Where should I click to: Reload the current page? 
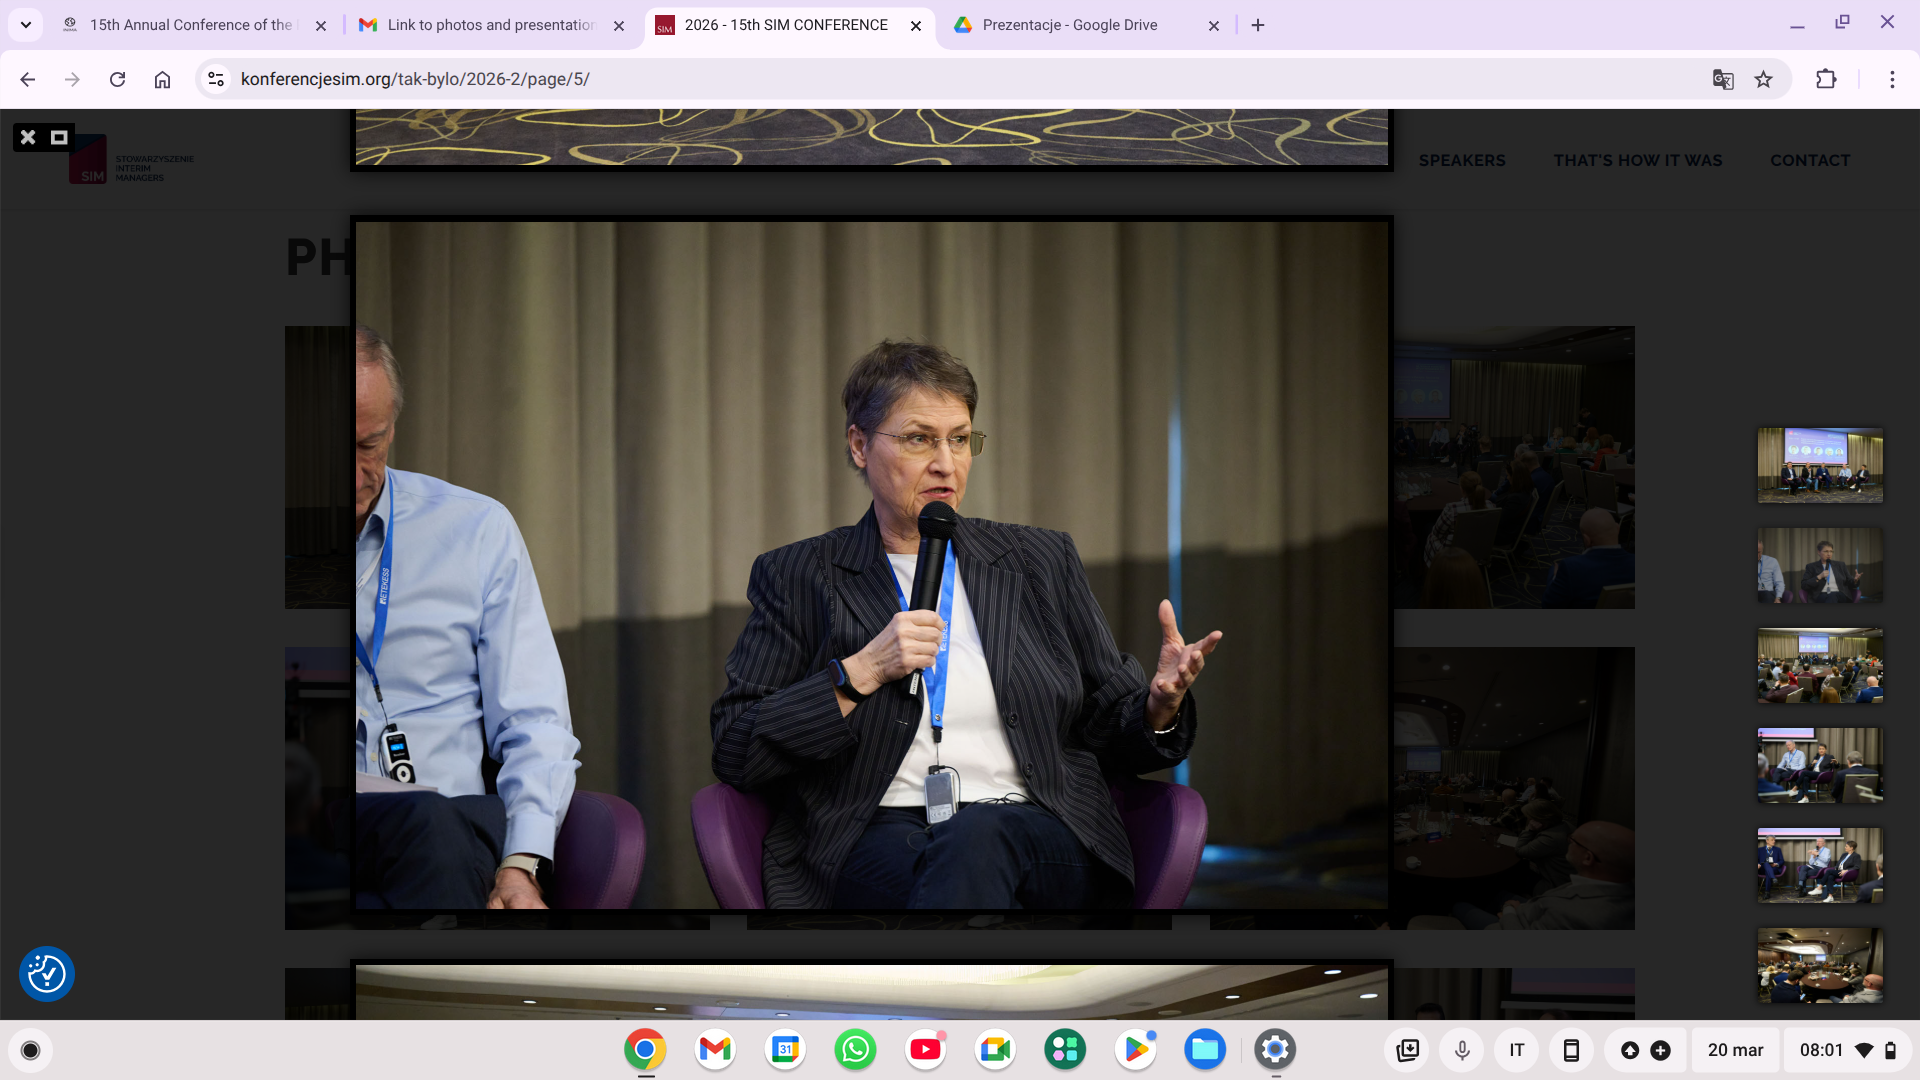tap(117, 79)
